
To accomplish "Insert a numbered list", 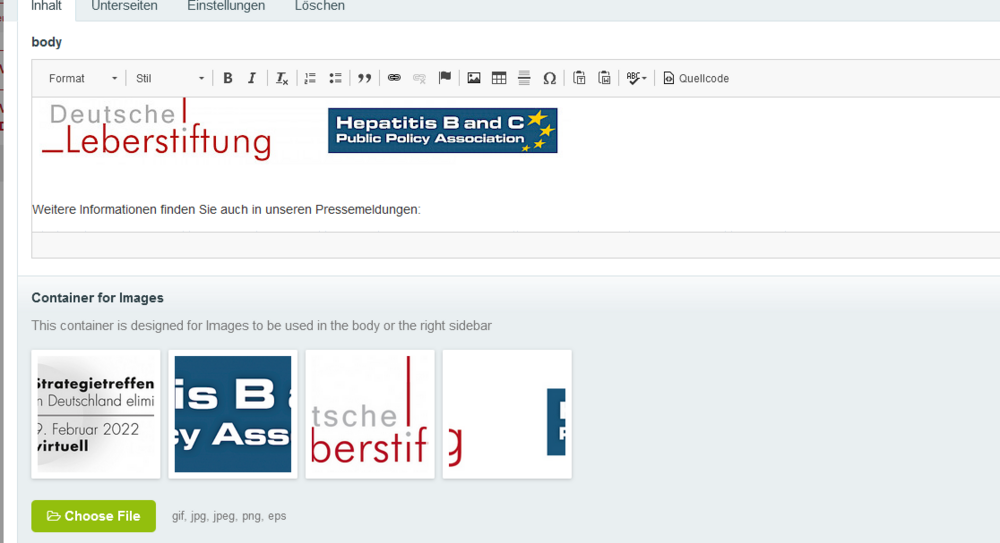I will coord(310,78).
